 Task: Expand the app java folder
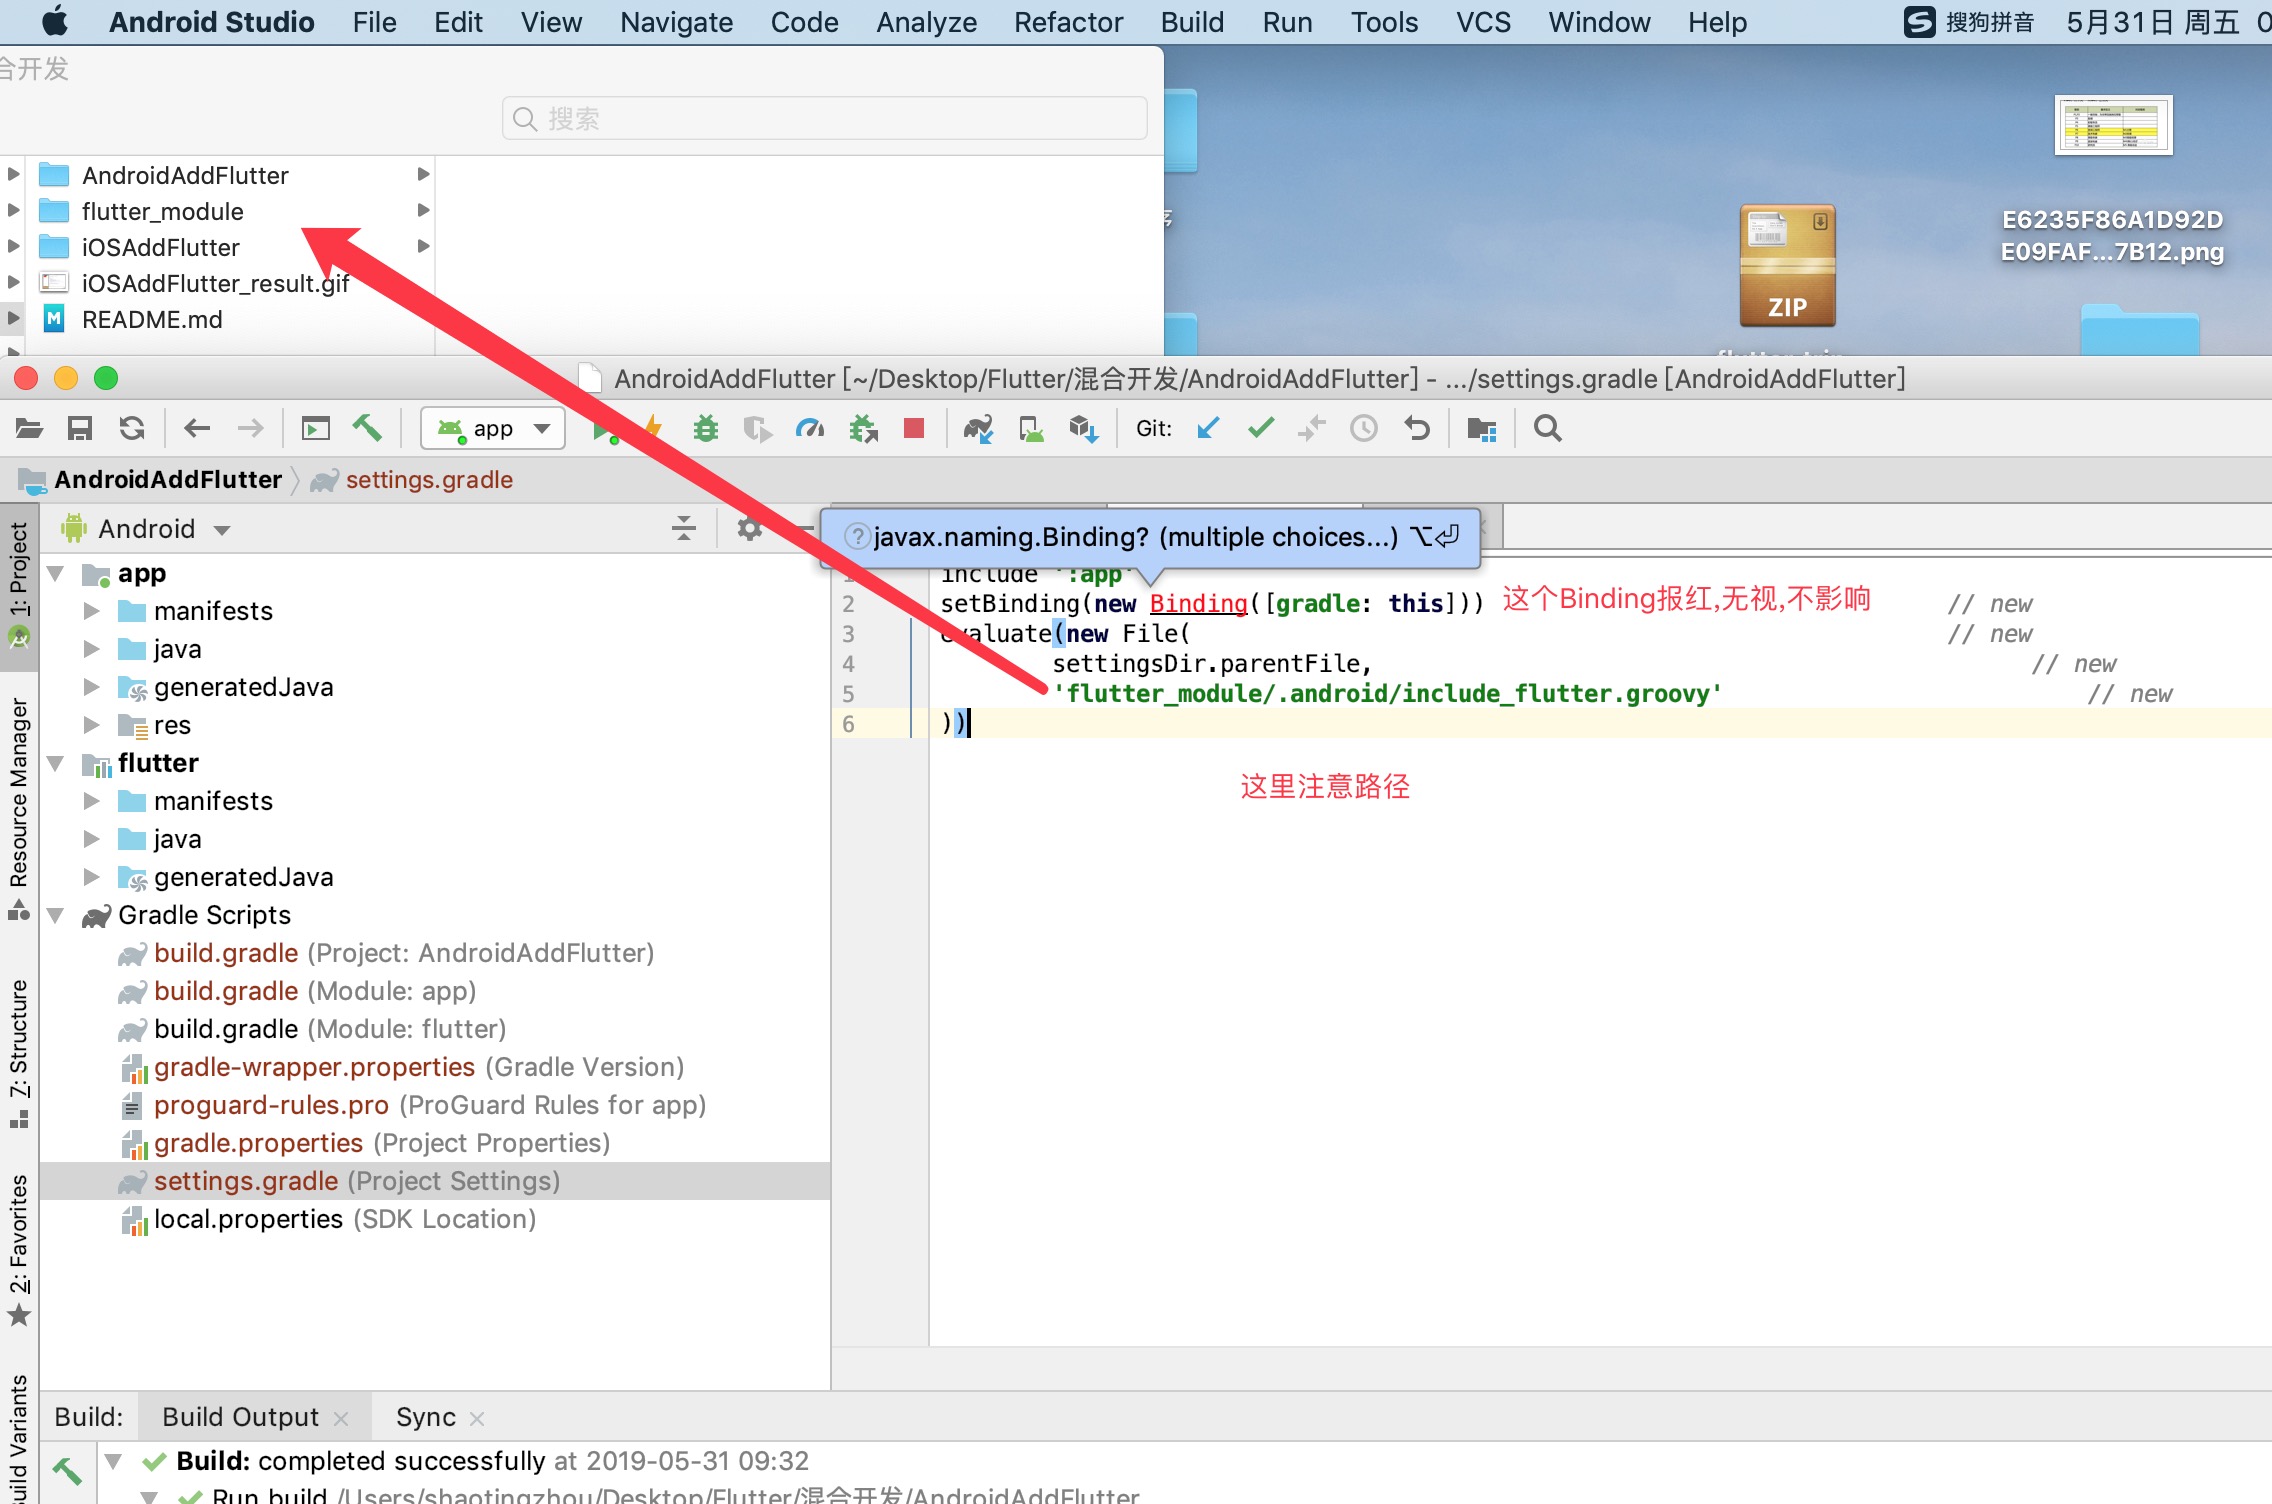click(x=92, y=649)
